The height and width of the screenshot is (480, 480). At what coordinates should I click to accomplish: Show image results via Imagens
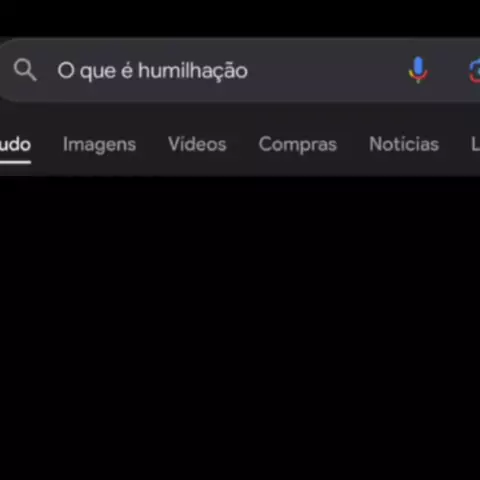pos(99,144)
